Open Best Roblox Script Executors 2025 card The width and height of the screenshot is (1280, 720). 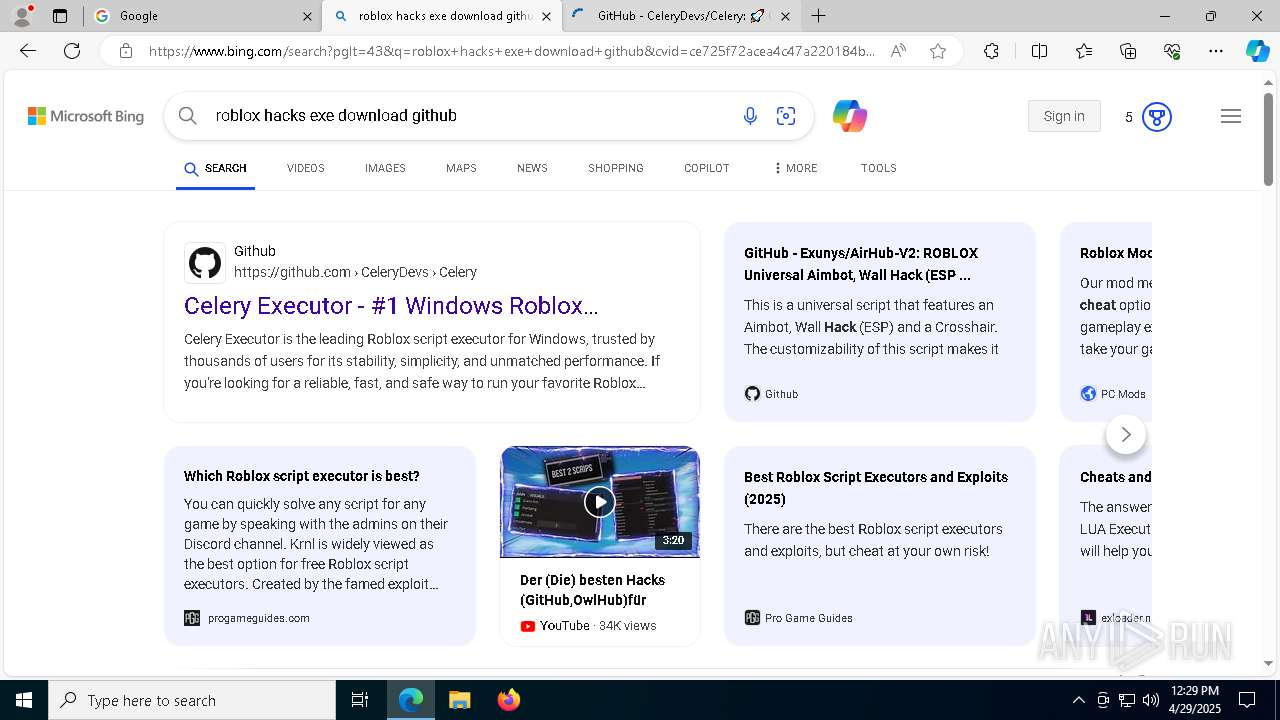(x=880, y=546)
